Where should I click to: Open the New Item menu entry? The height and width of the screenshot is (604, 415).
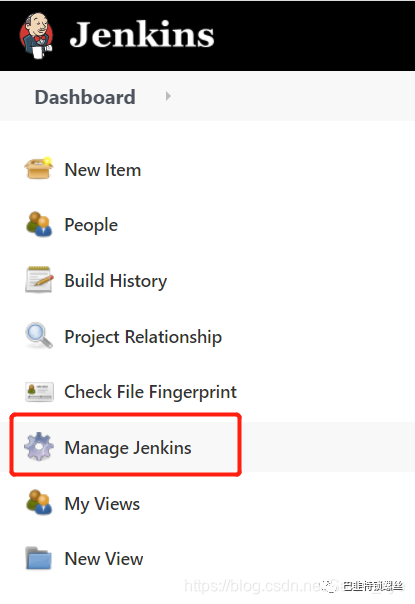(x=103, y=170)
